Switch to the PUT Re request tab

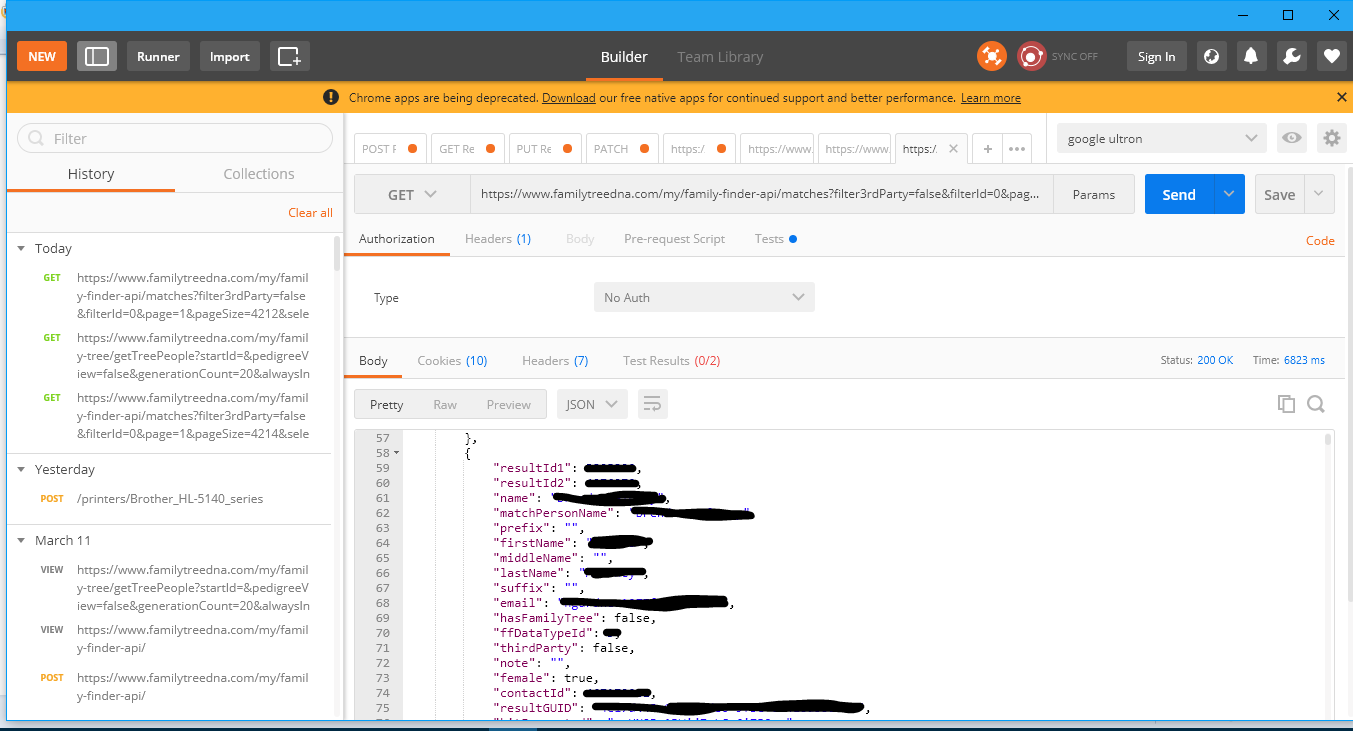tap(544, 149)
